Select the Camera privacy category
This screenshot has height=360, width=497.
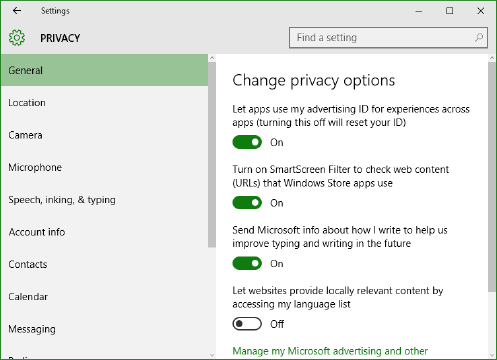click(105, 135)
